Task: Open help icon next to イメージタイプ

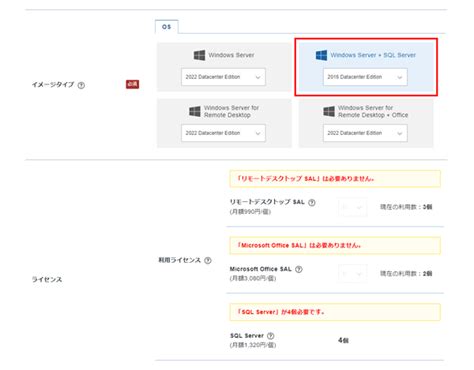Action: pos(81,85)
